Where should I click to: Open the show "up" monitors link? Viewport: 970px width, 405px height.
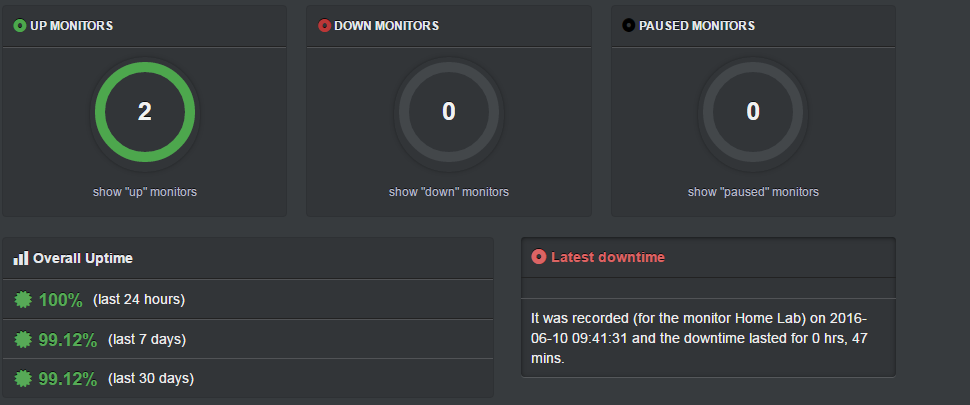point(145,192)
